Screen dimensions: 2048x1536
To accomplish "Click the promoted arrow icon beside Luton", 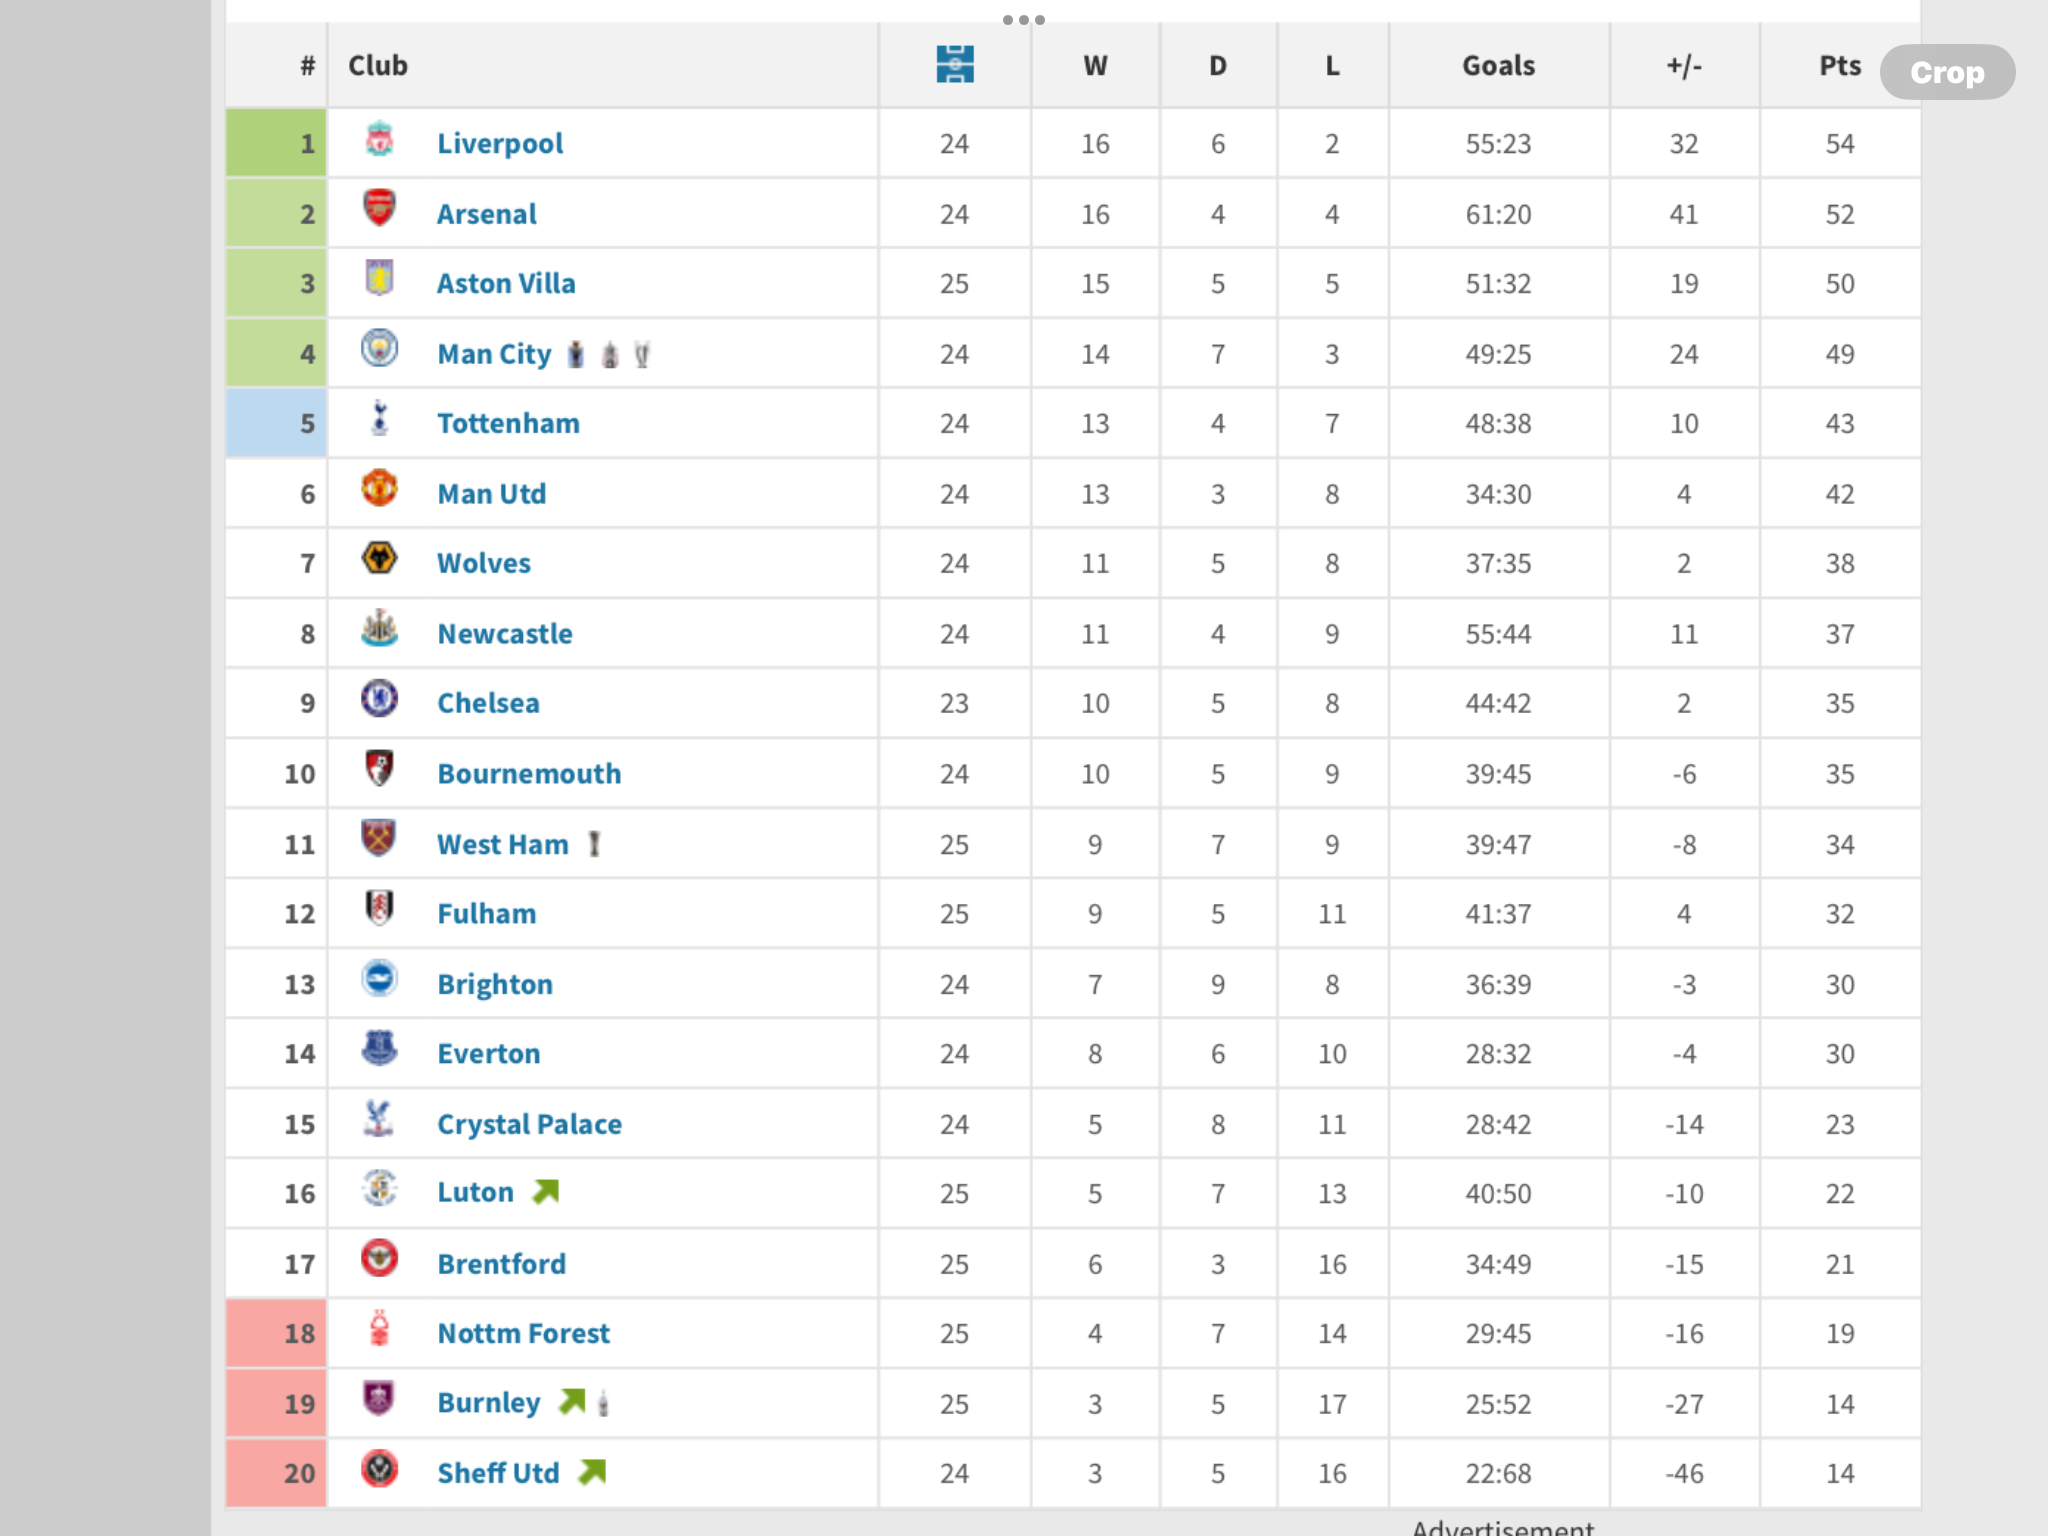I will click(x=546, y=1192).
